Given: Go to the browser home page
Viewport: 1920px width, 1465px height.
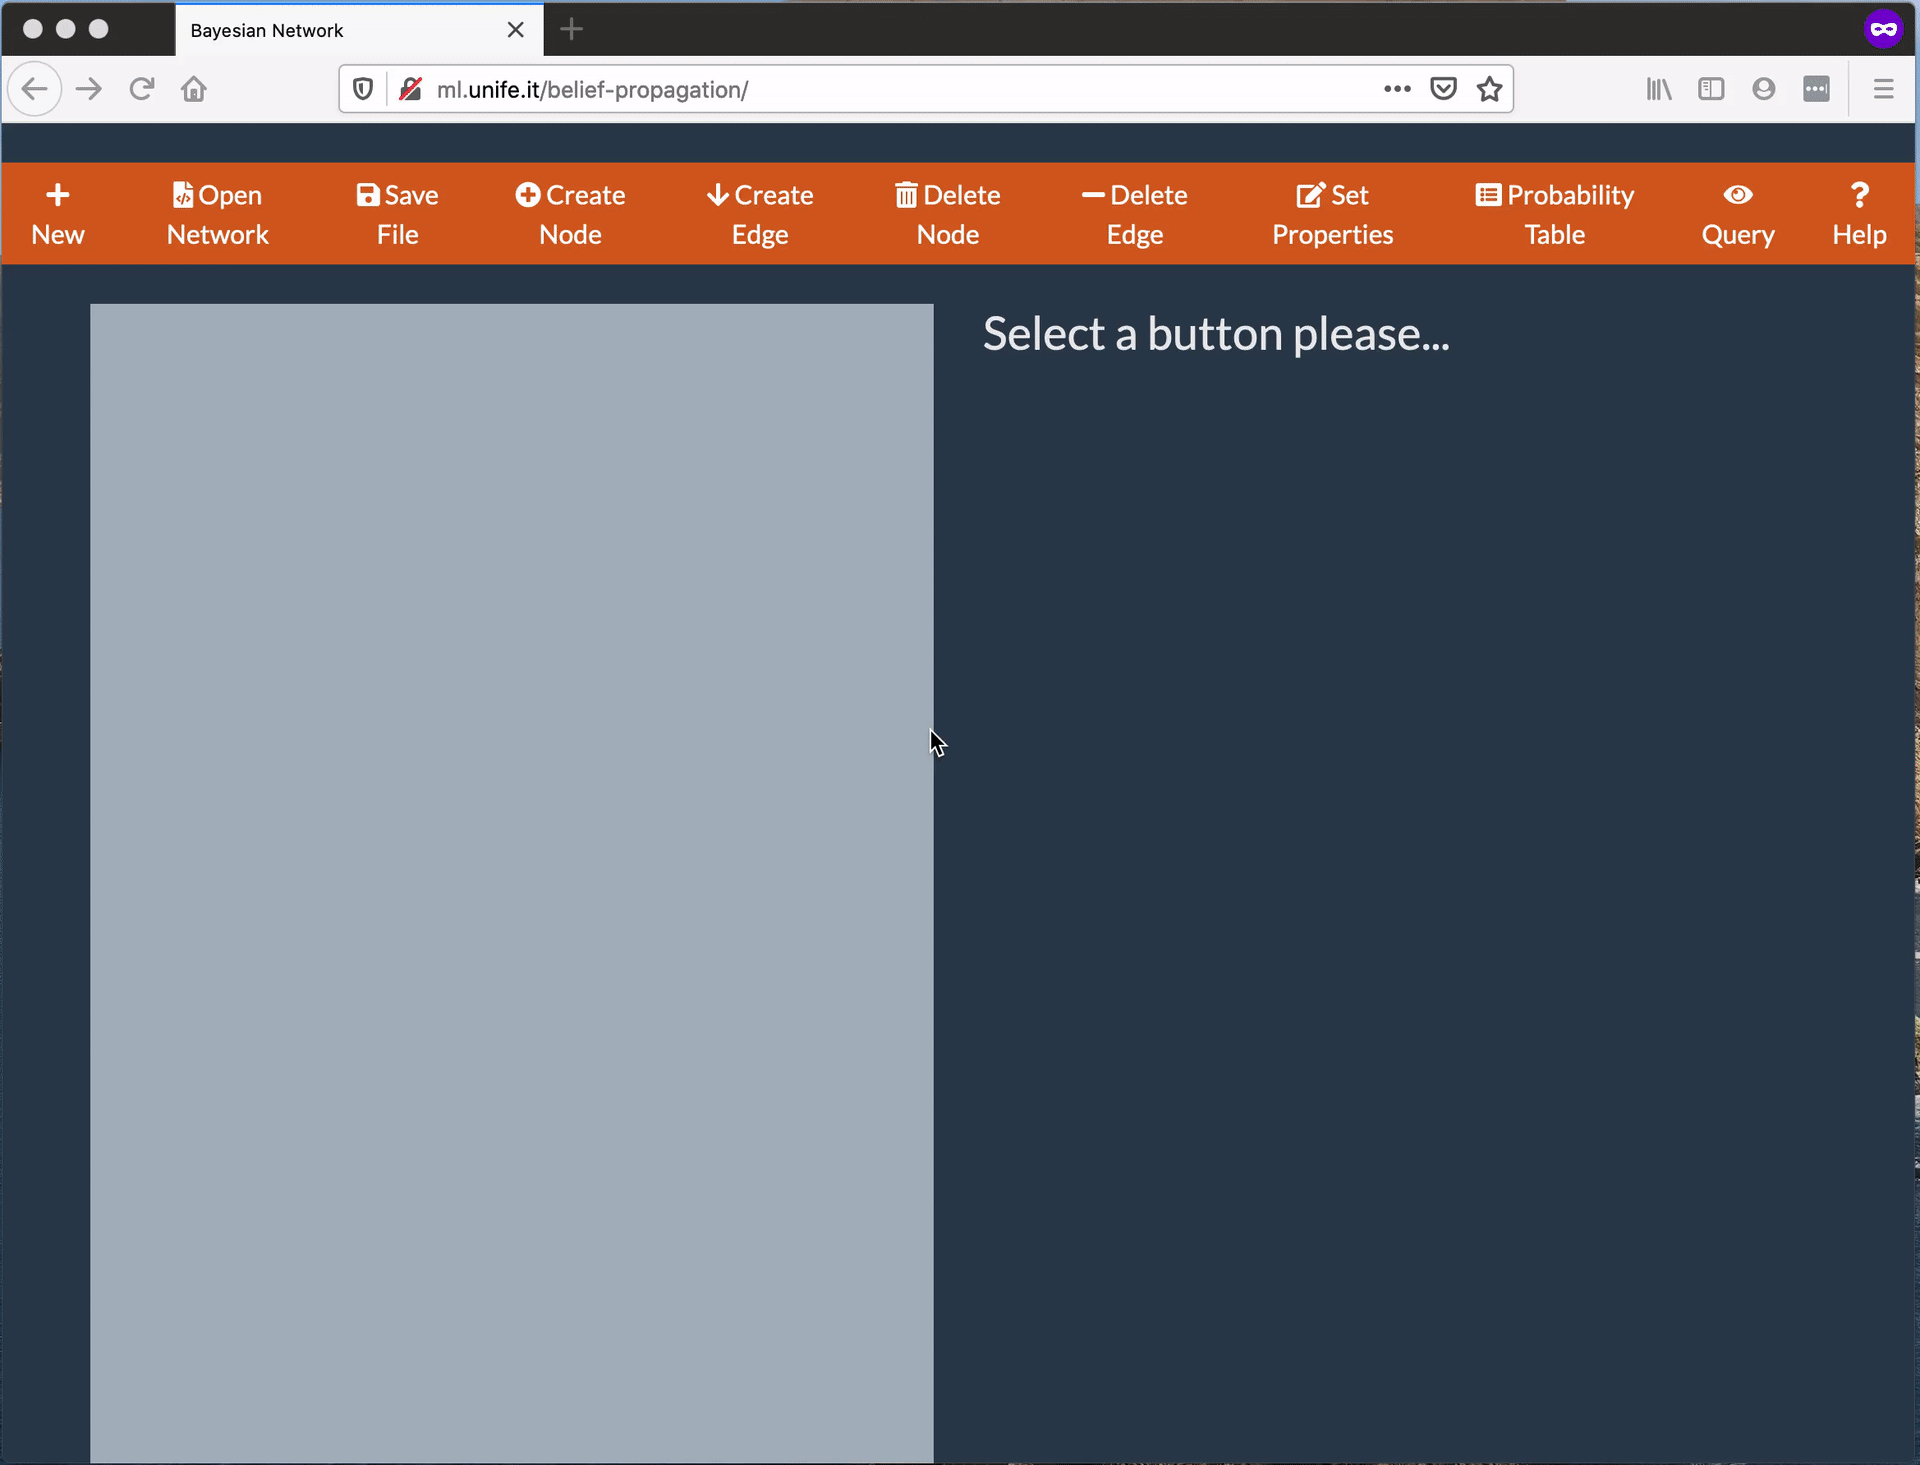Looking at the screenshot, I should pos(194,89).
